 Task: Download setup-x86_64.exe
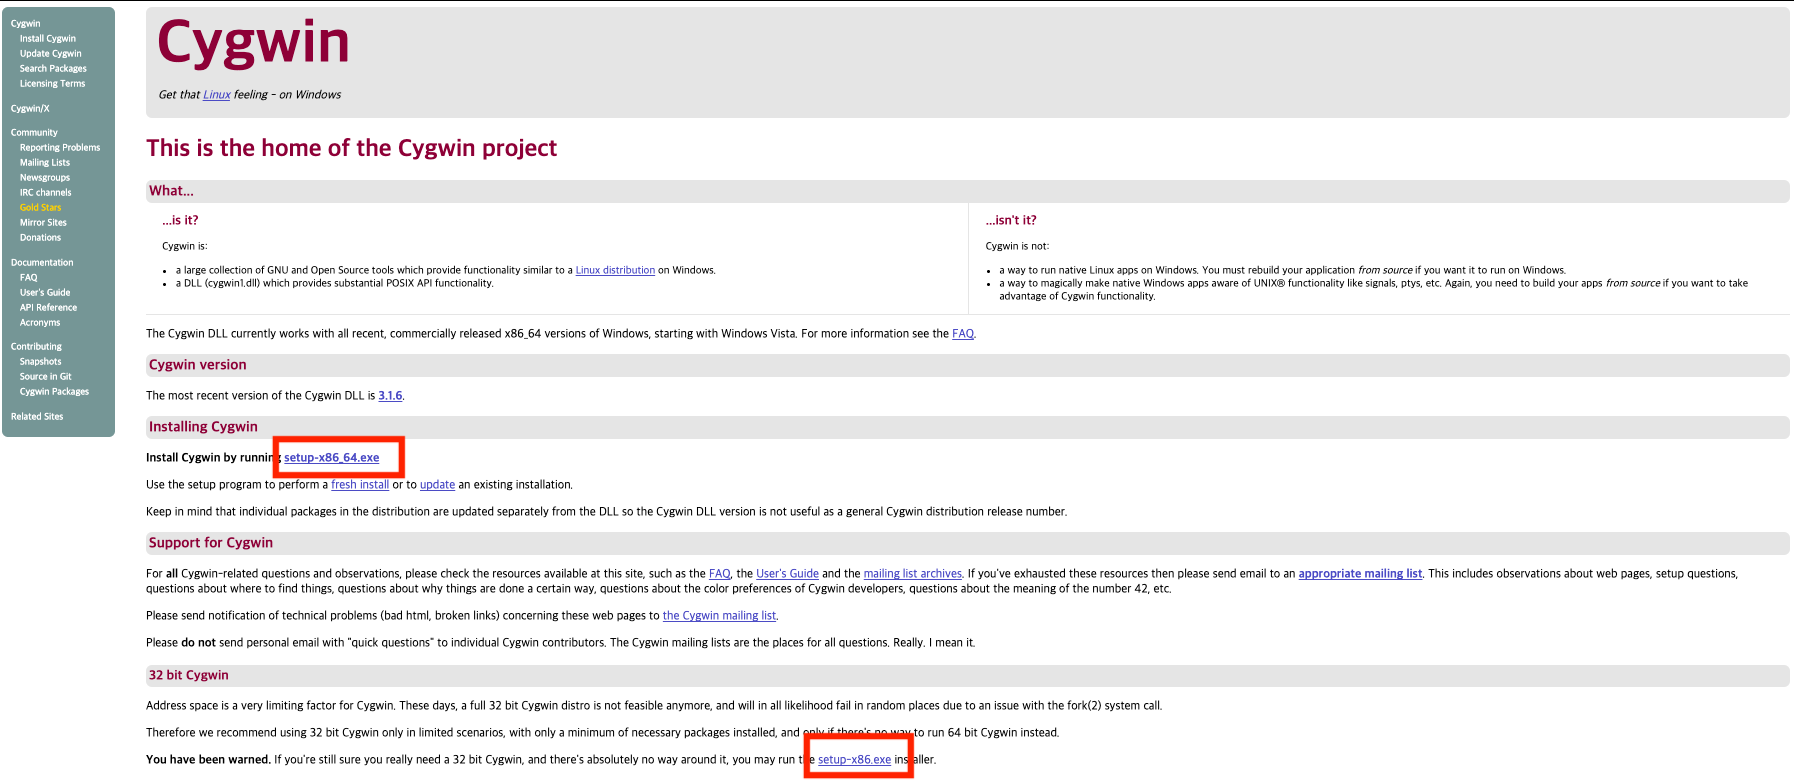click(331, 457)
